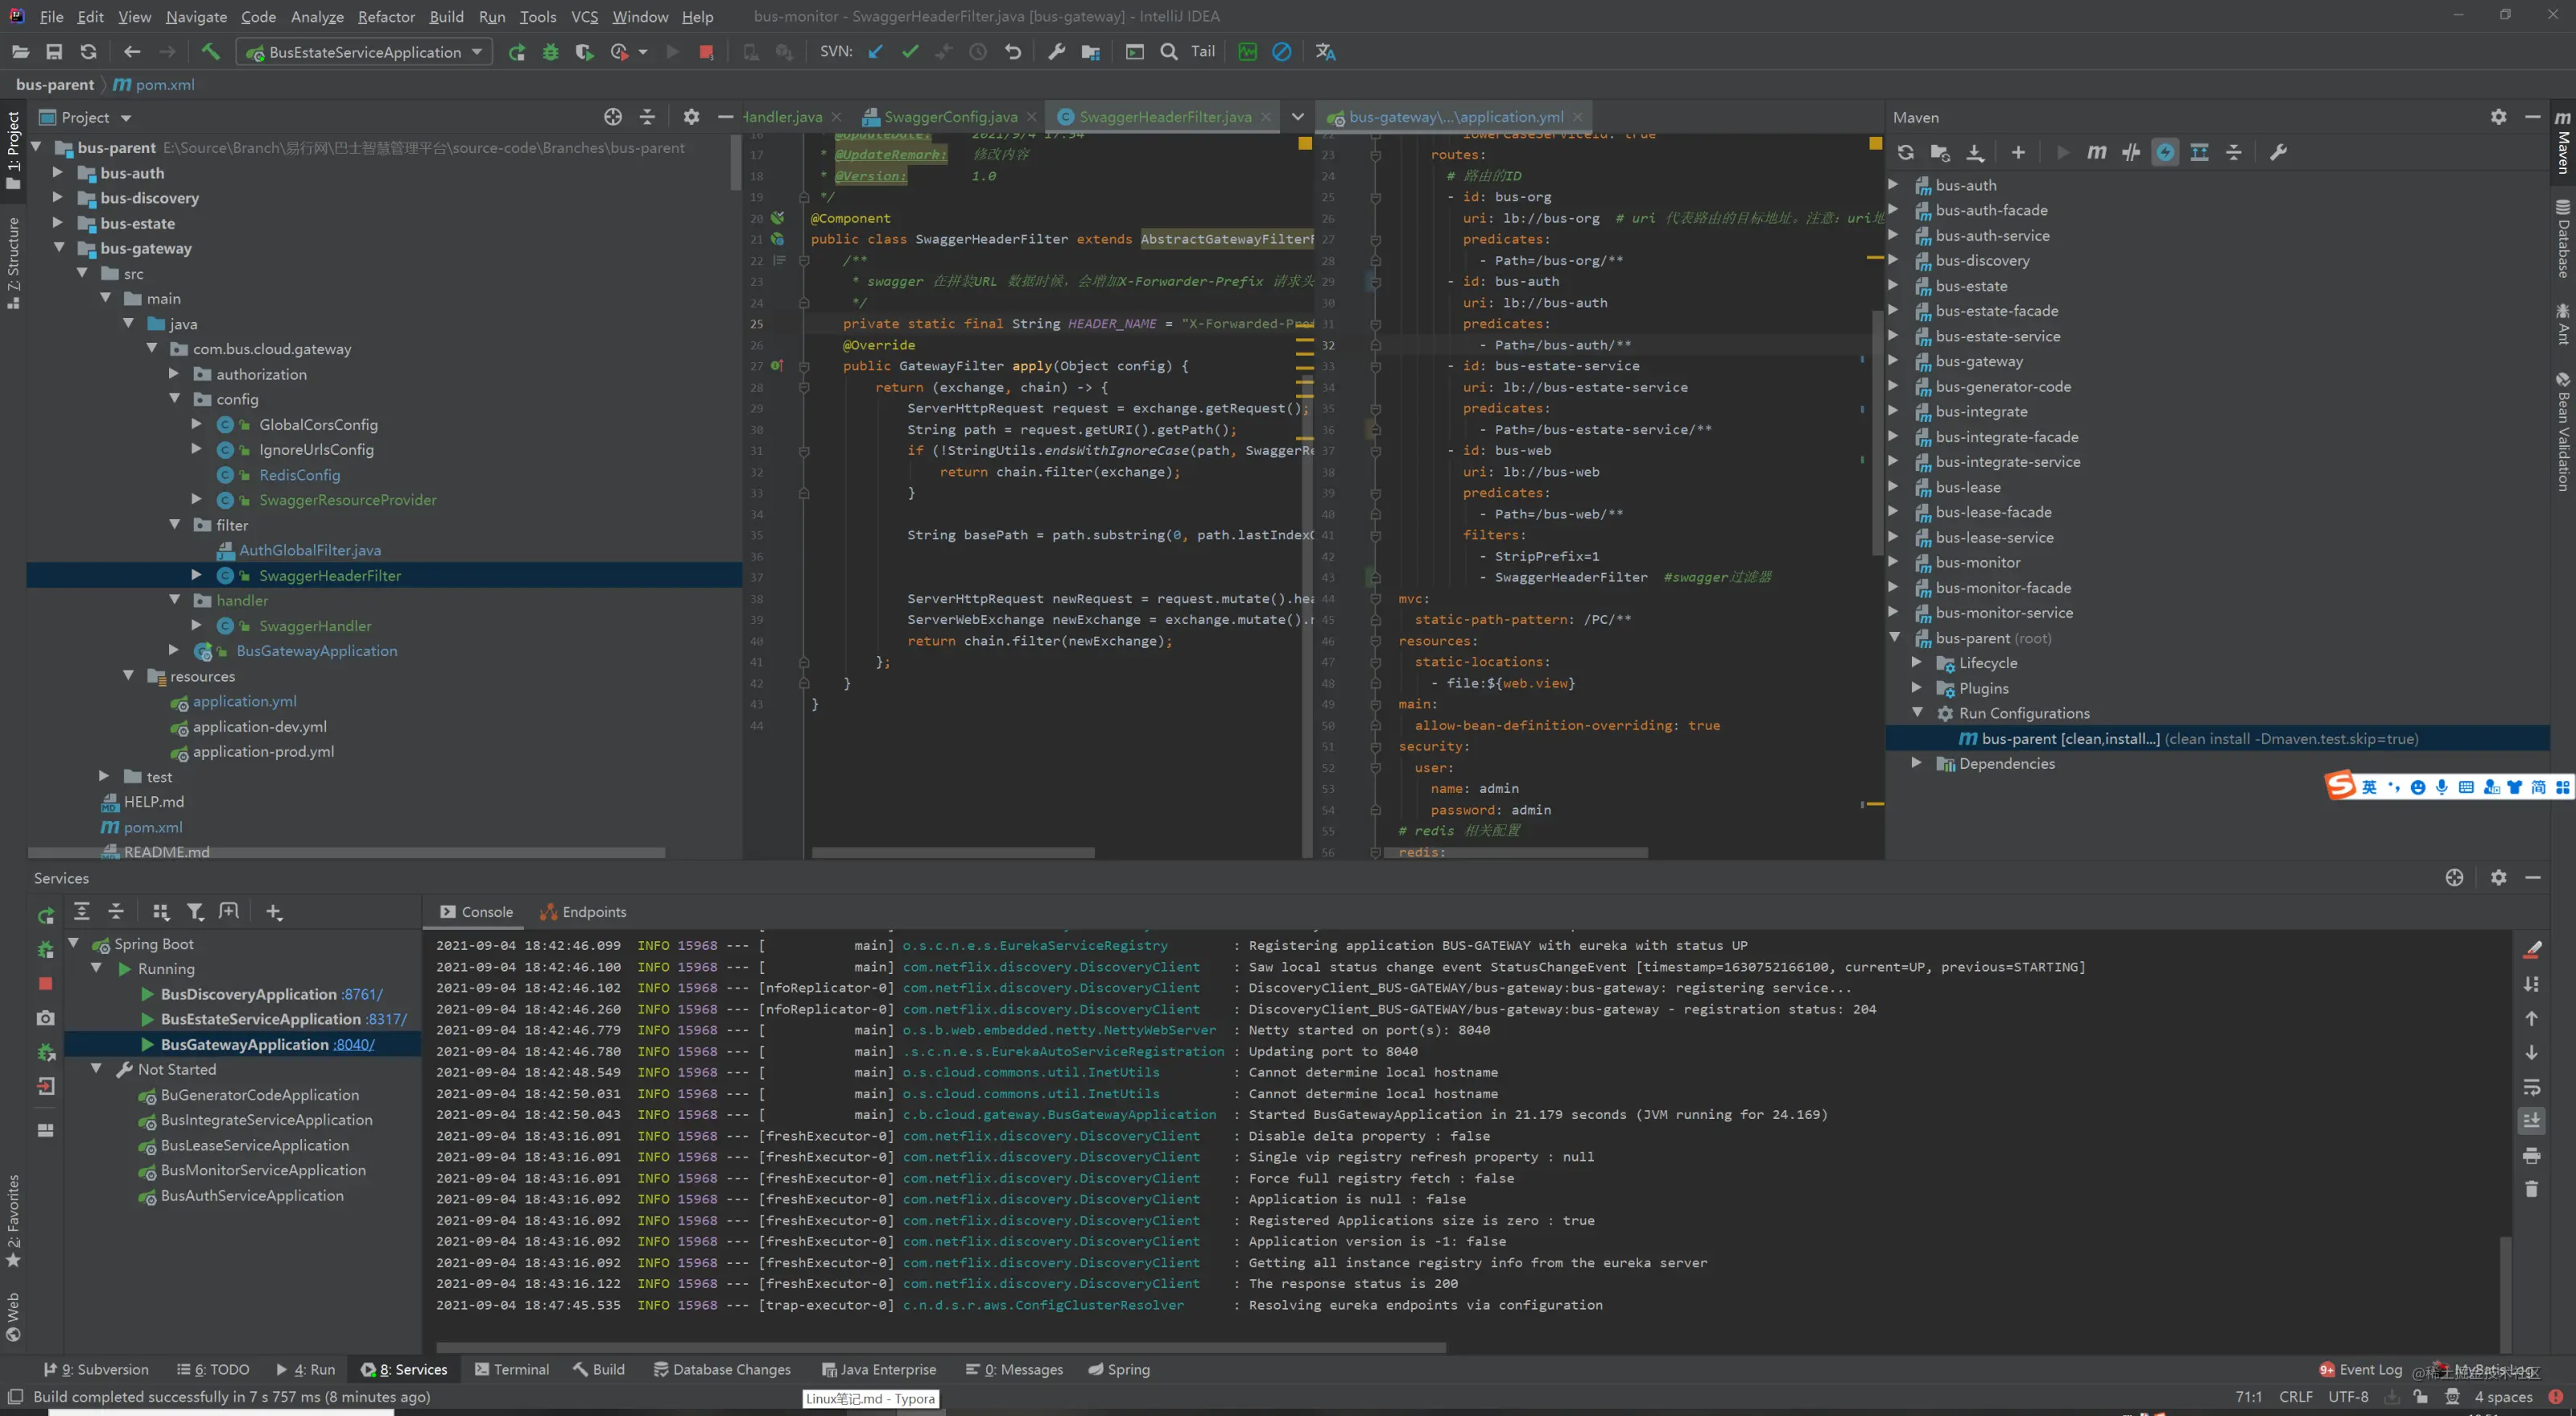Screen dimensions: 2576x1416
Task: Select application-dev.yml in Project tree
Action: [260, 727]
